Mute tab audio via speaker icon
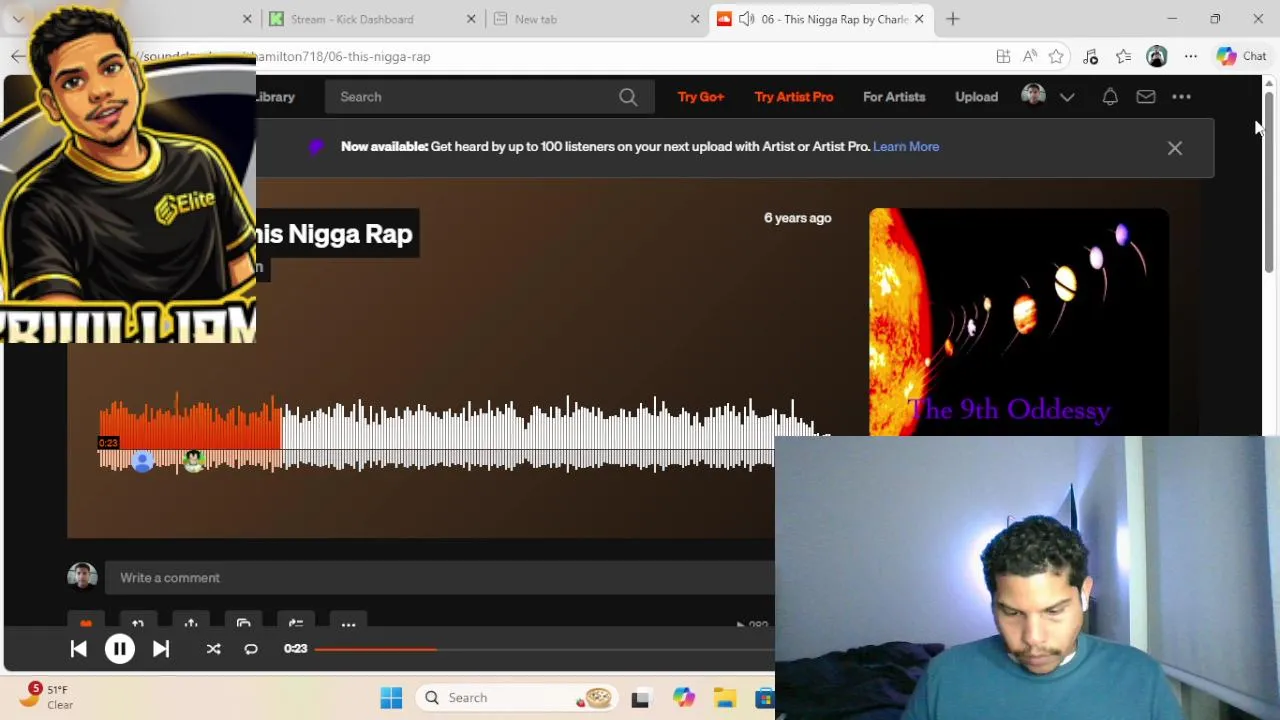 746,19
